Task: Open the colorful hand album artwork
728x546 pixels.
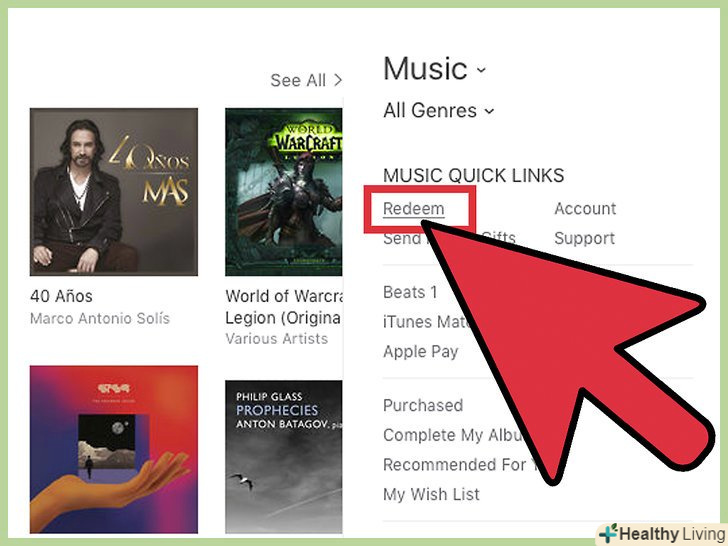Action: click(114, 449)
